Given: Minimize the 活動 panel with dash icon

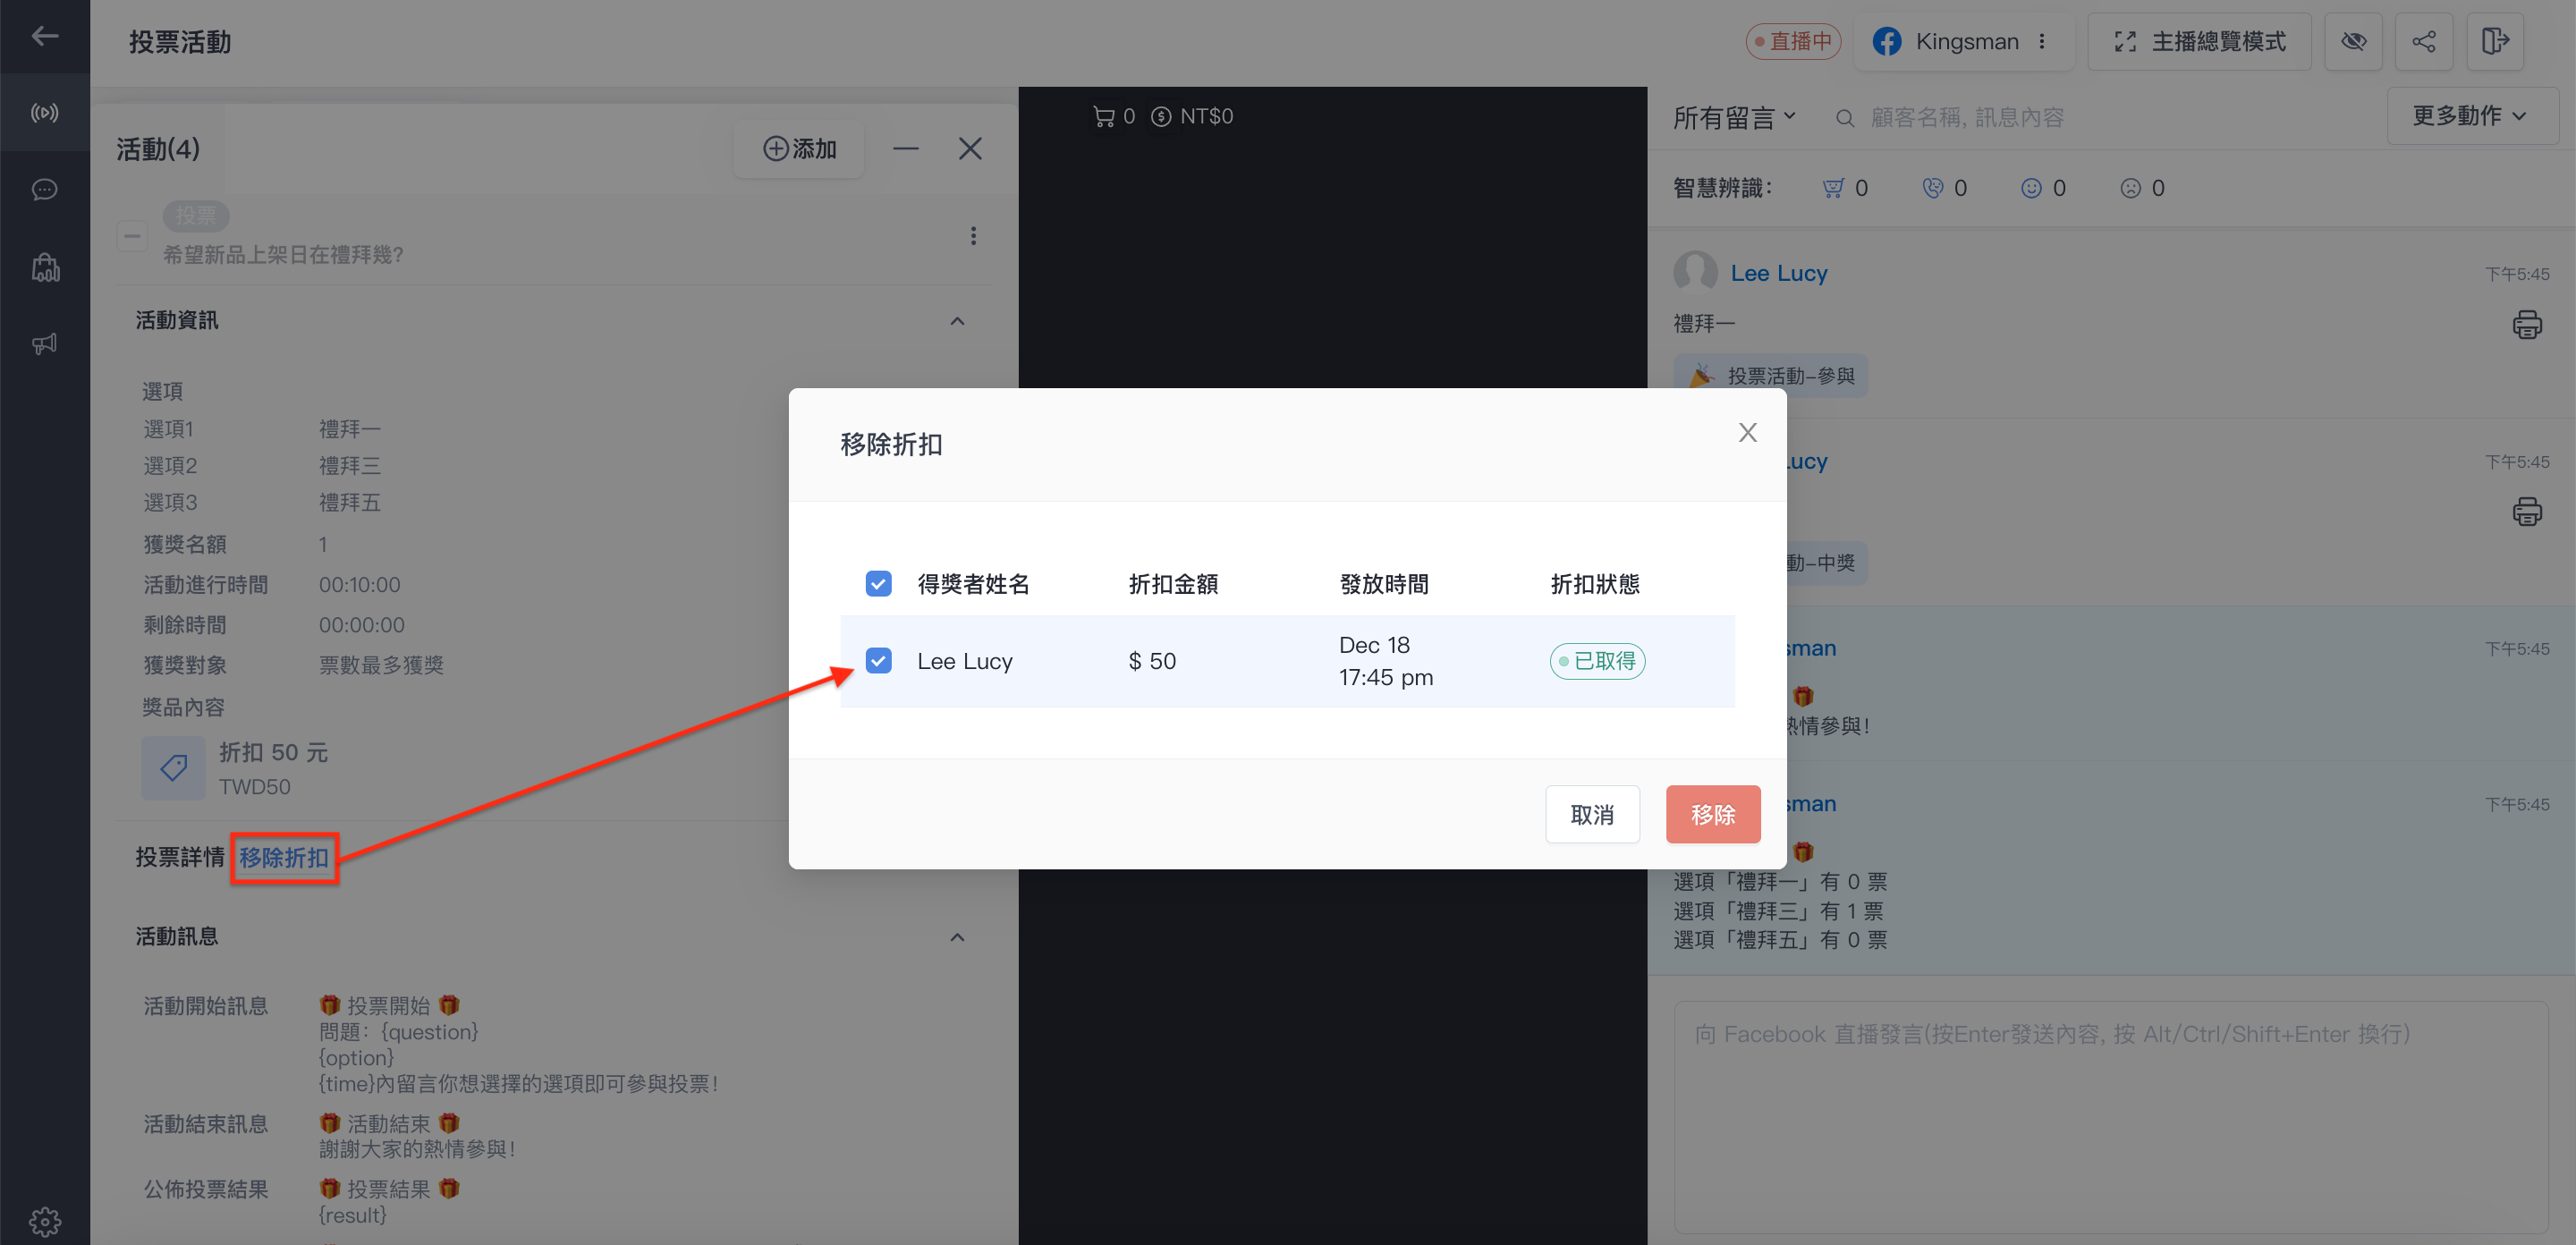Looking at the screenshot, I should coord(905,149).
